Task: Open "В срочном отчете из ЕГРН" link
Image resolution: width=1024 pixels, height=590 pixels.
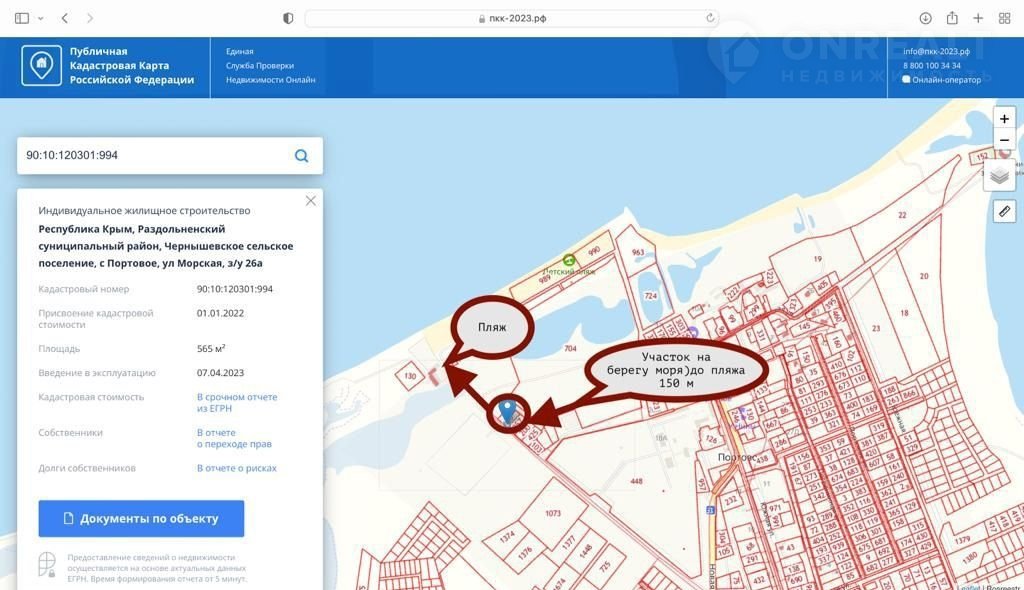Action: point(236,403)
